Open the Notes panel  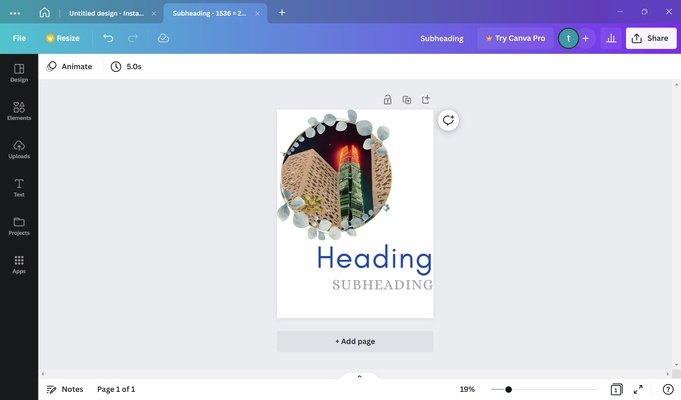click(65, 389)
